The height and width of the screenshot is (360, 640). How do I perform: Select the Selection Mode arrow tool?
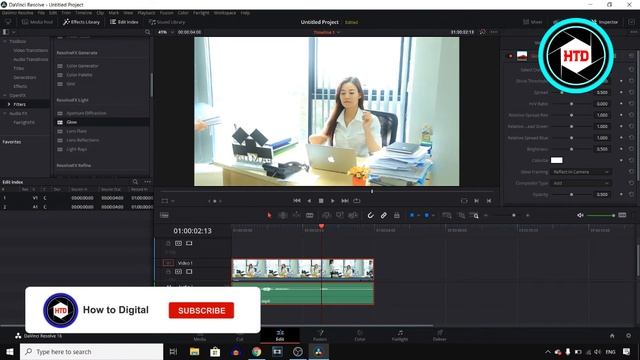(269, 215)
